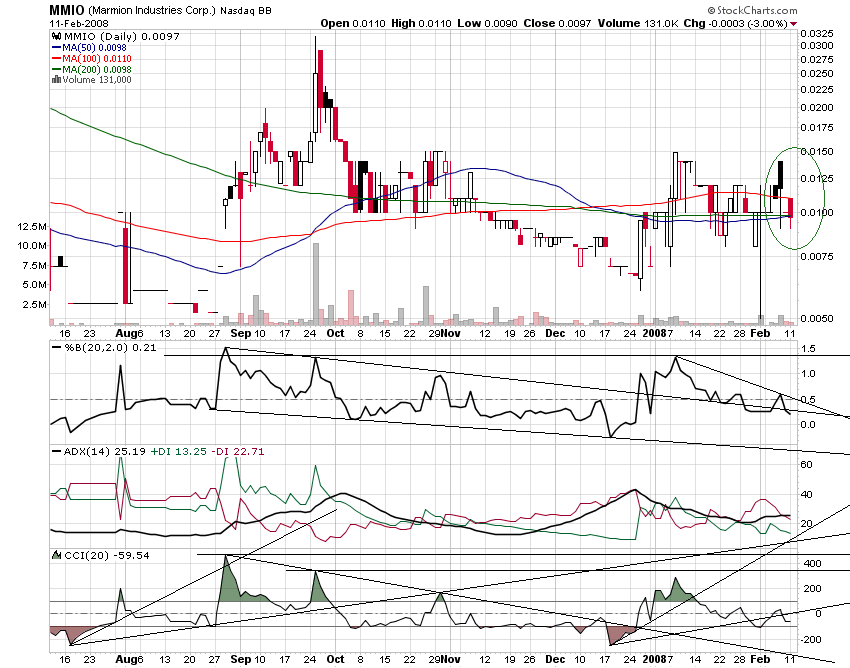Click the 400 level on CCI axis
Viewport: 850px width, 668px height.
813,563
